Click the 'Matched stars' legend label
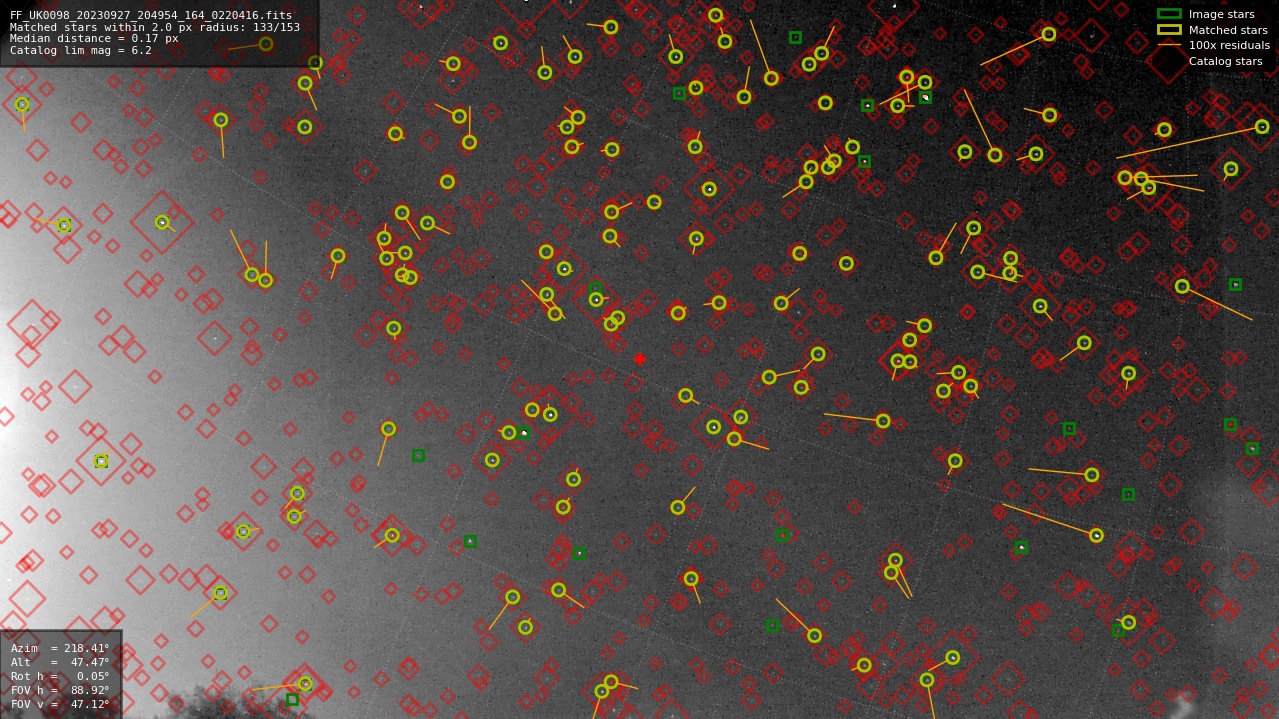The width and height of the screenshot is (1279, 719). click(x=1228, y=31)
